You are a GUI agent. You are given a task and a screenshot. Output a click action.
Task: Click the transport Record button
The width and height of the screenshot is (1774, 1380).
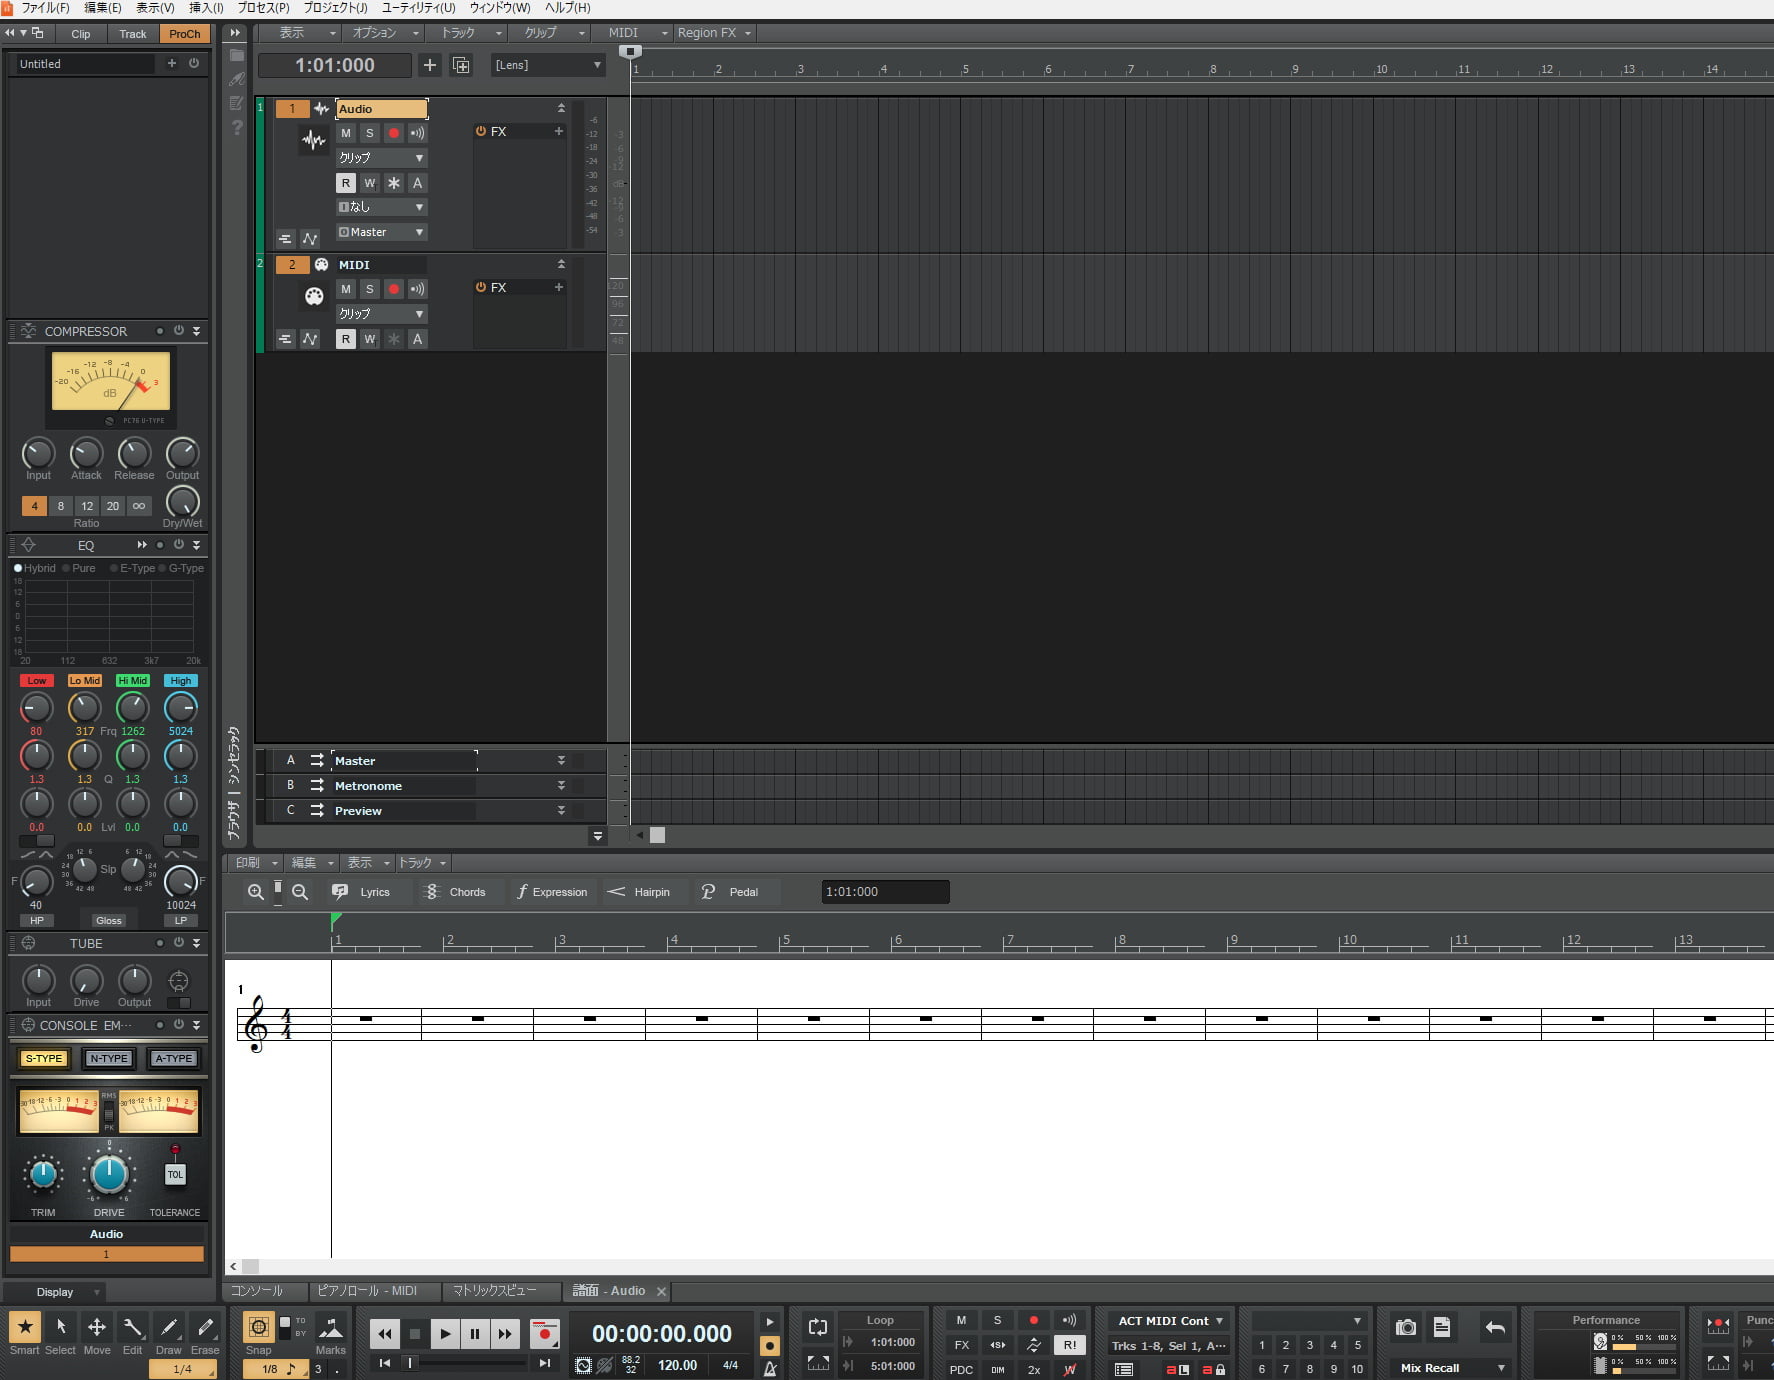(x=544, y=1333)
